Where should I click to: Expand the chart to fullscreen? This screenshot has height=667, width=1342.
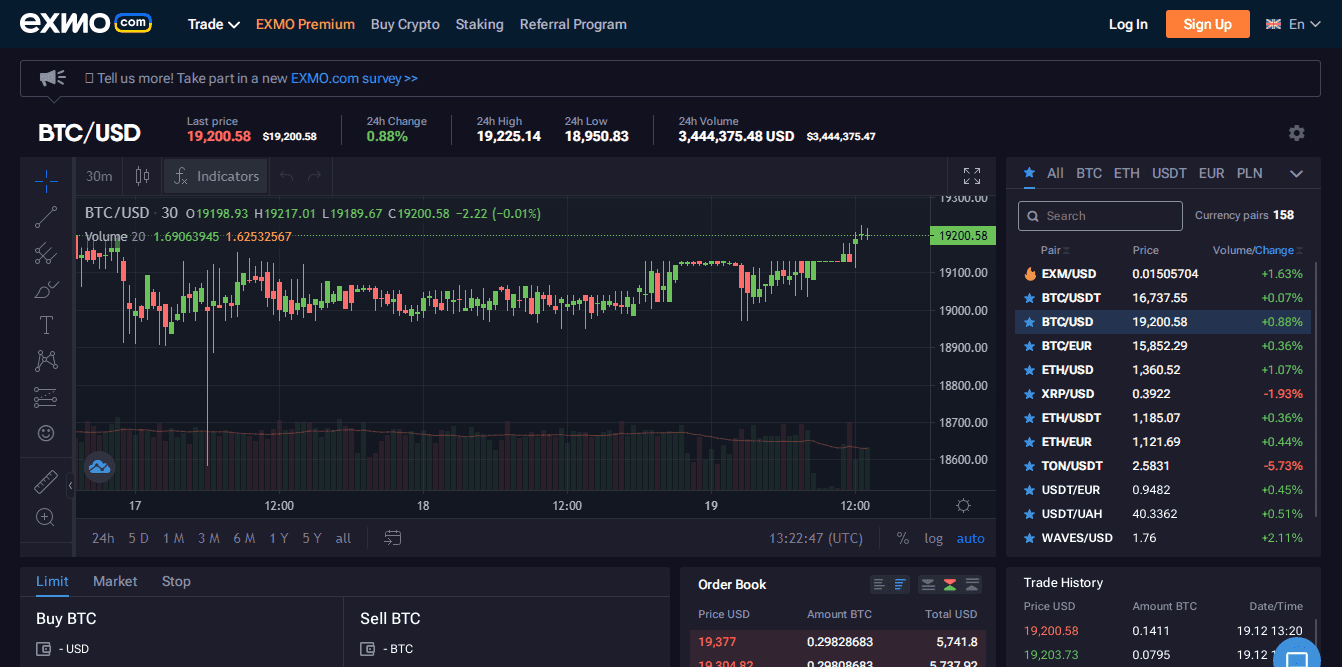[971, 175]
